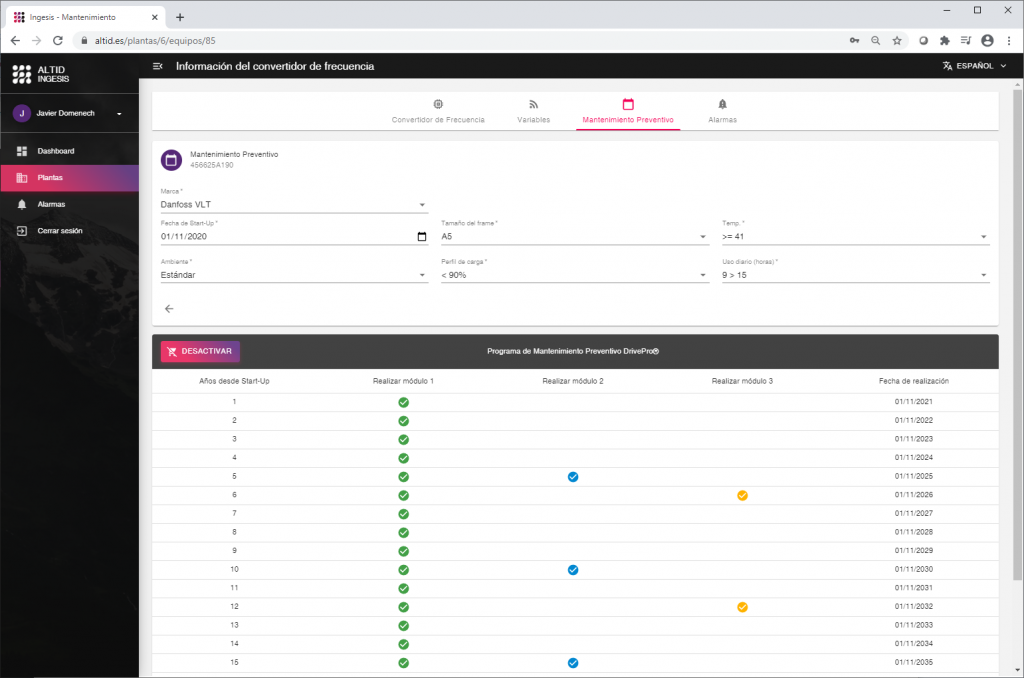
Task: Open the Español language selector
Action: [x=974, y=66]
